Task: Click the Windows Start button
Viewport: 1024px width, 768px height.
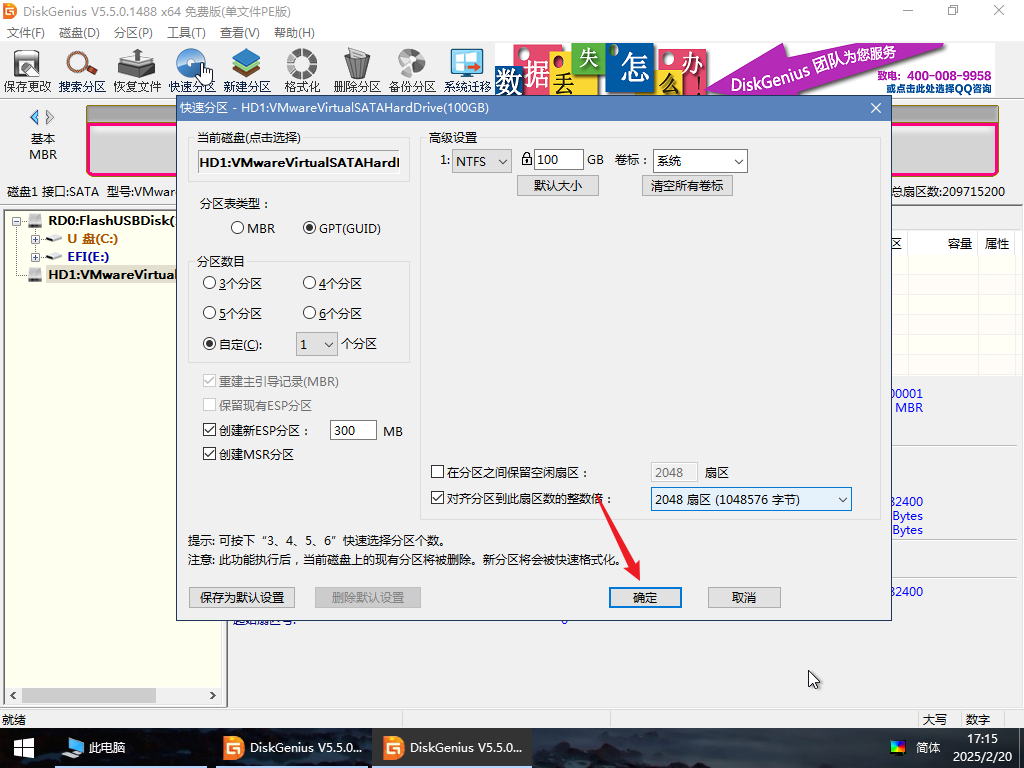Action: click(24, 748)
